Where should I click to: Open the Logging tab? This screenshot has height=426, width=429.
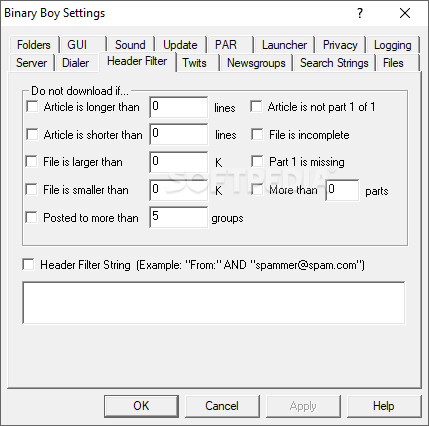(393, 45)
